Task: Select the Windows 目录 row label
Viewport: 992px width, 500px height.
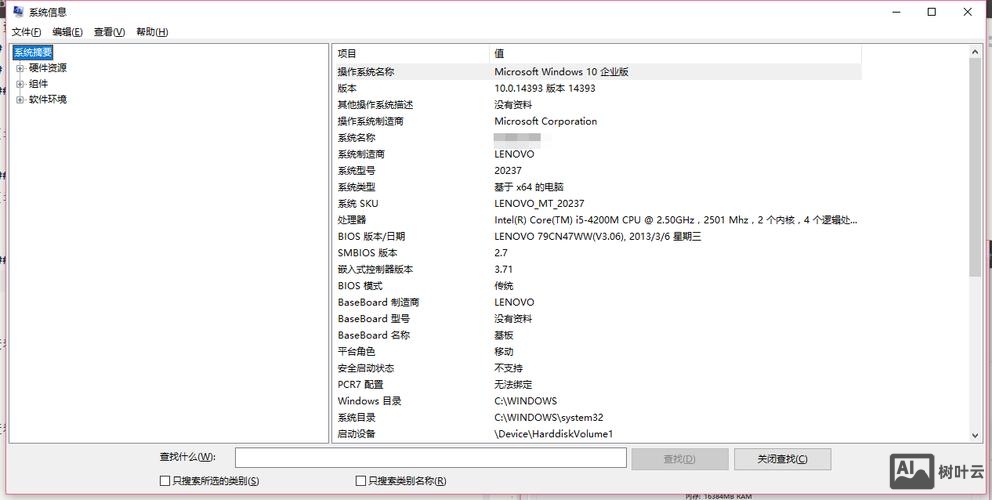Action: click(369, 401)
